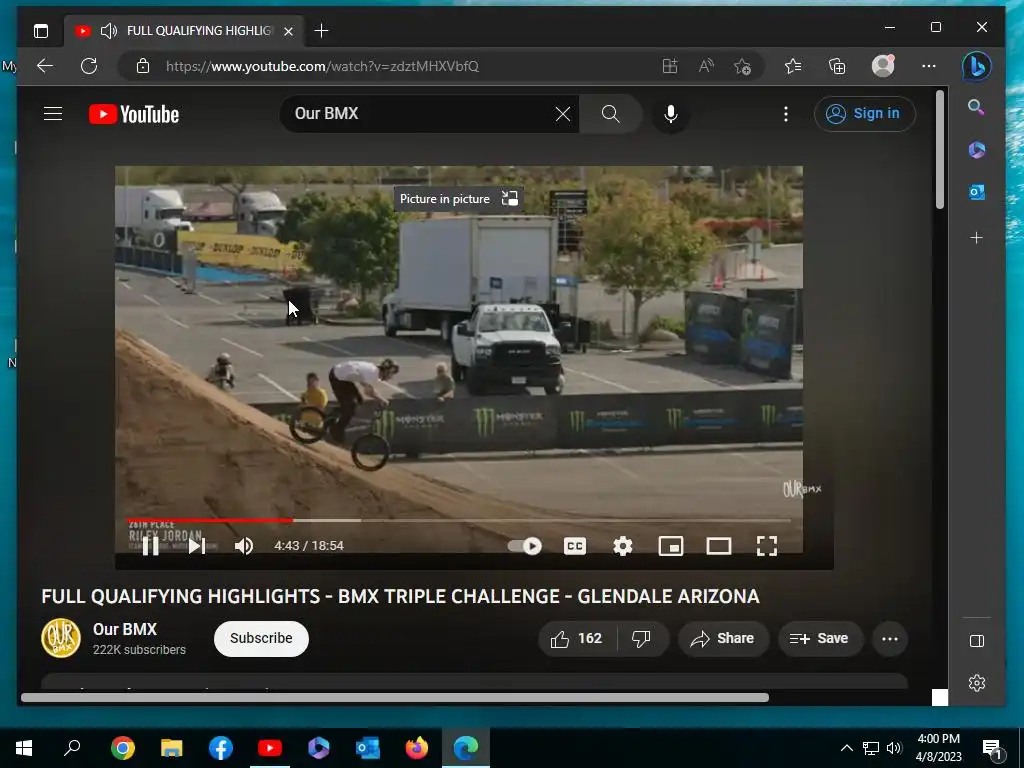Open Edge Collections
The width and height of the screenshot is (1024, 768).
(x=837, y=66)
